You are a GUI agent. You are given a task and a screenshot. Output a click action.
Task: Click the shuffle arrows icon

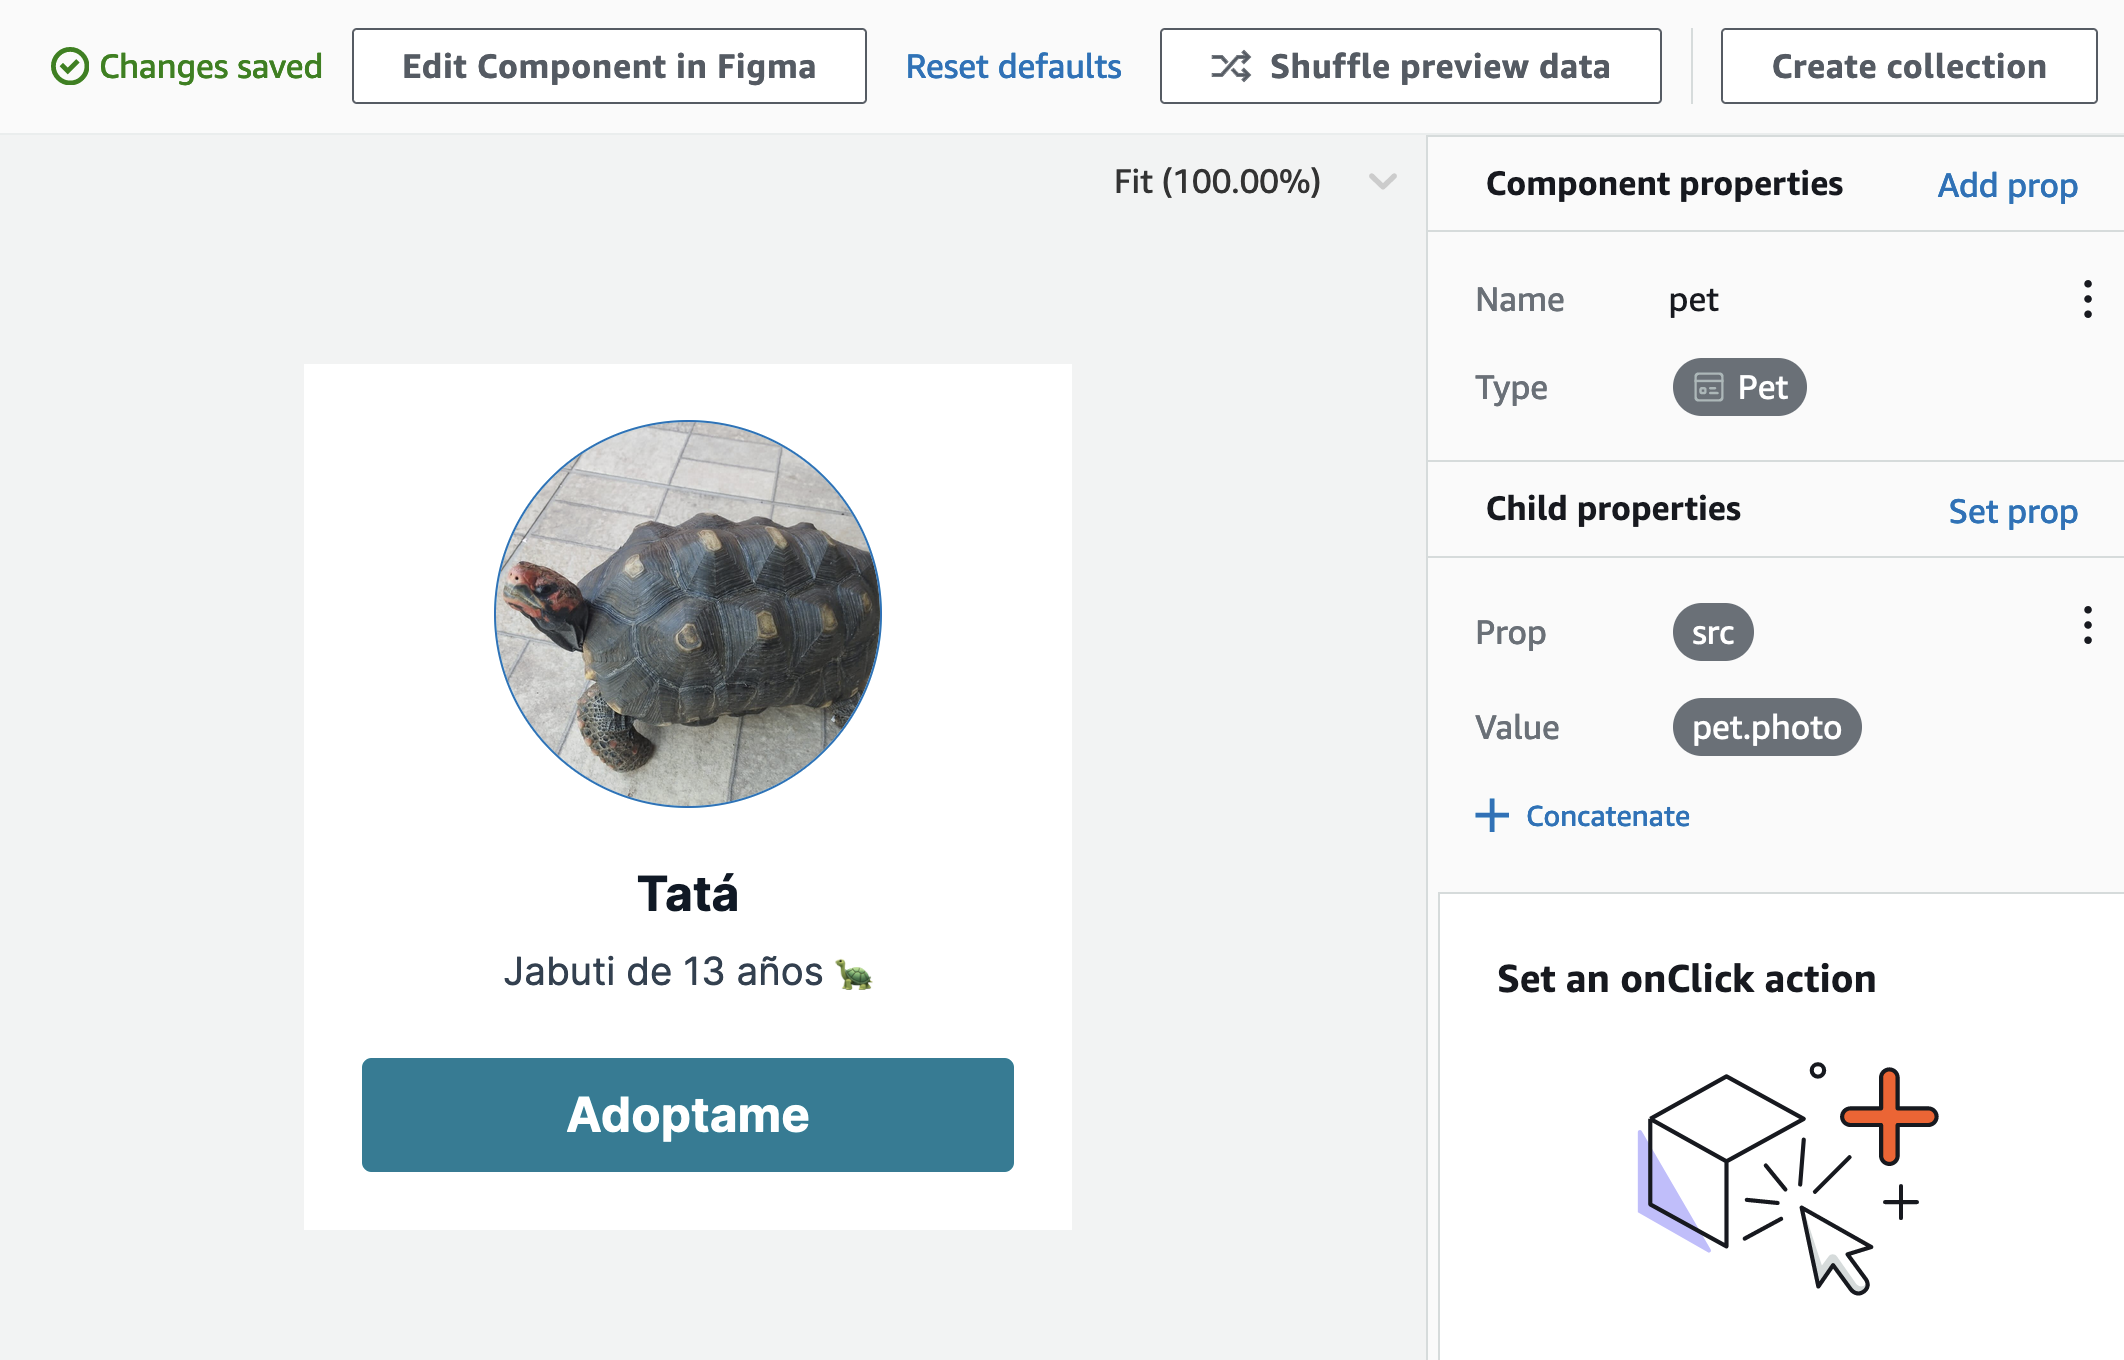1231,67
